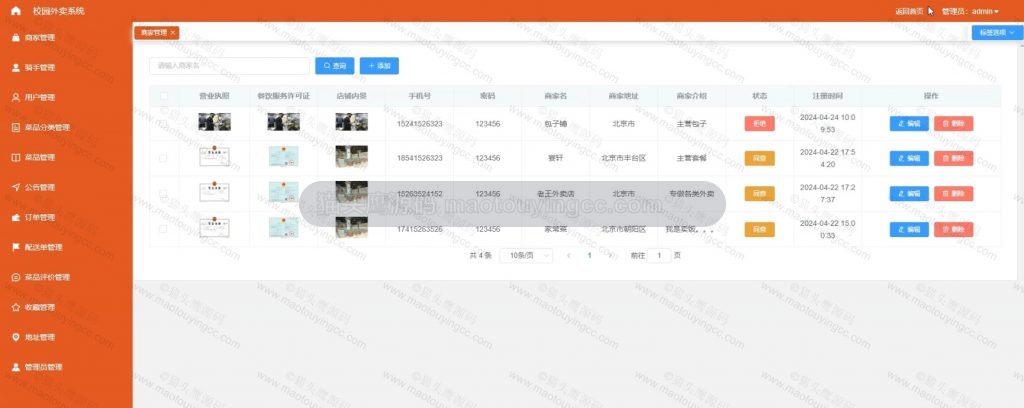Open the 管理员: admin dropdown
1024x408 pixels.
(970, 11)
